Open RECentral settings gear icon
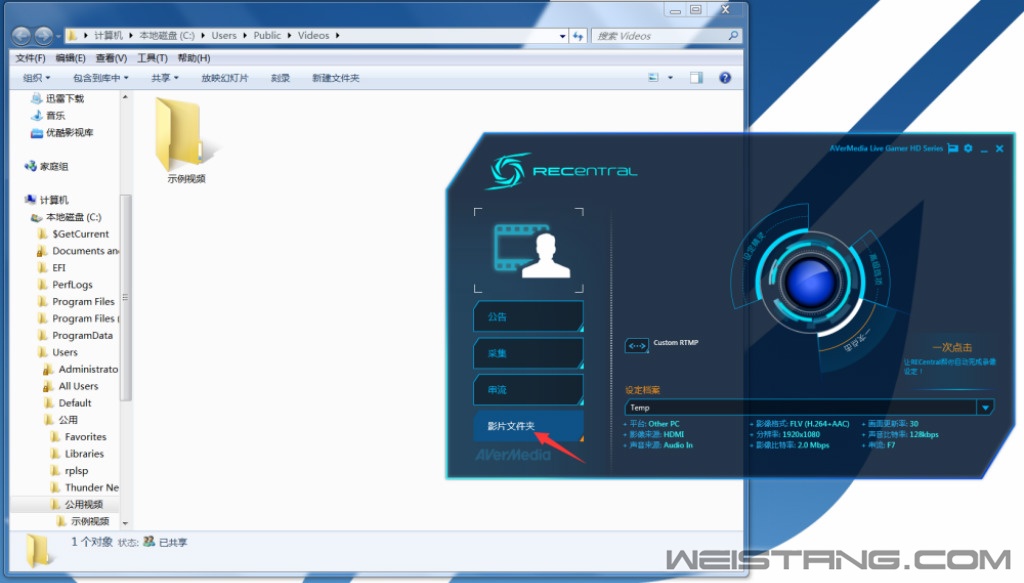 click(968, 149)
